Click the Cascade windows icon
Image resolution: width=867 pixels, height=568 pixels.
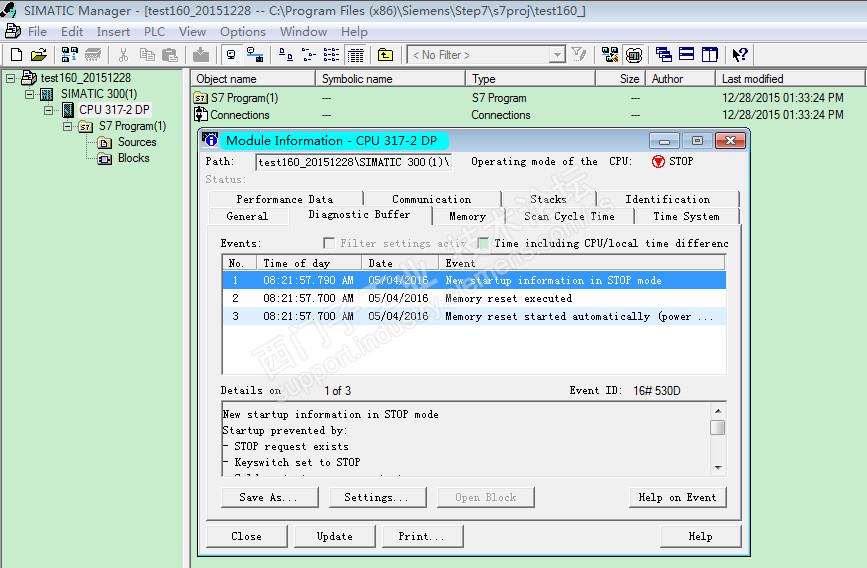664,55
